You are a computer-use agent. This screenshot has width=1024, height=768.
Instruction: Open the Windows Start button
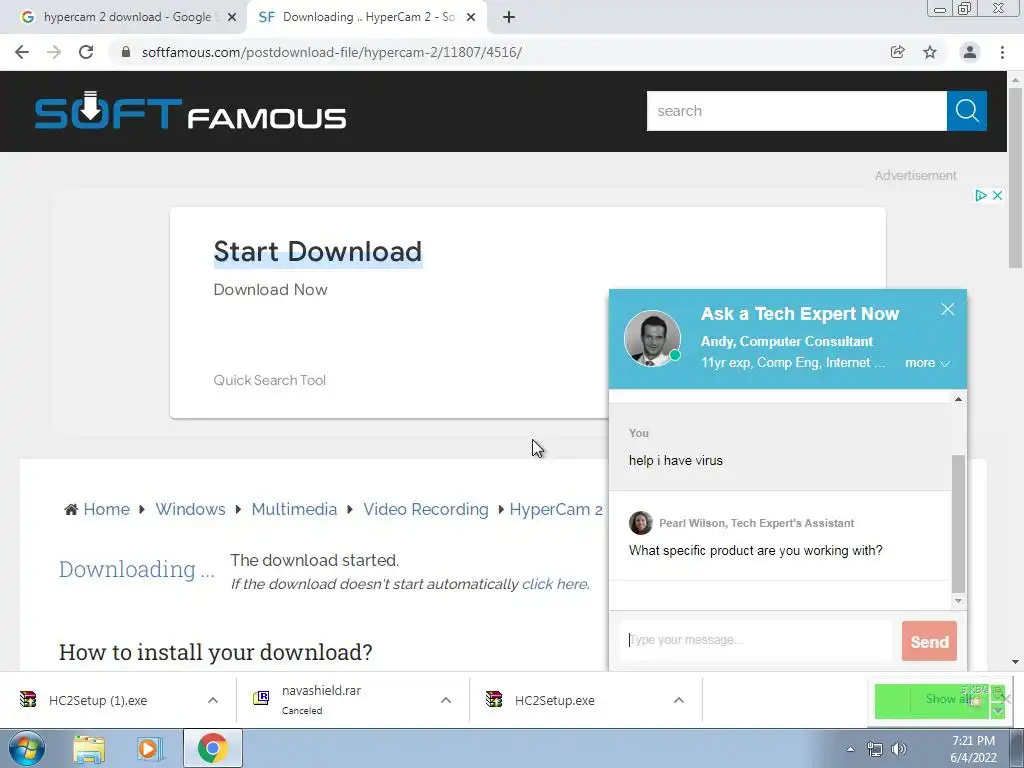(x=25, y=748)
